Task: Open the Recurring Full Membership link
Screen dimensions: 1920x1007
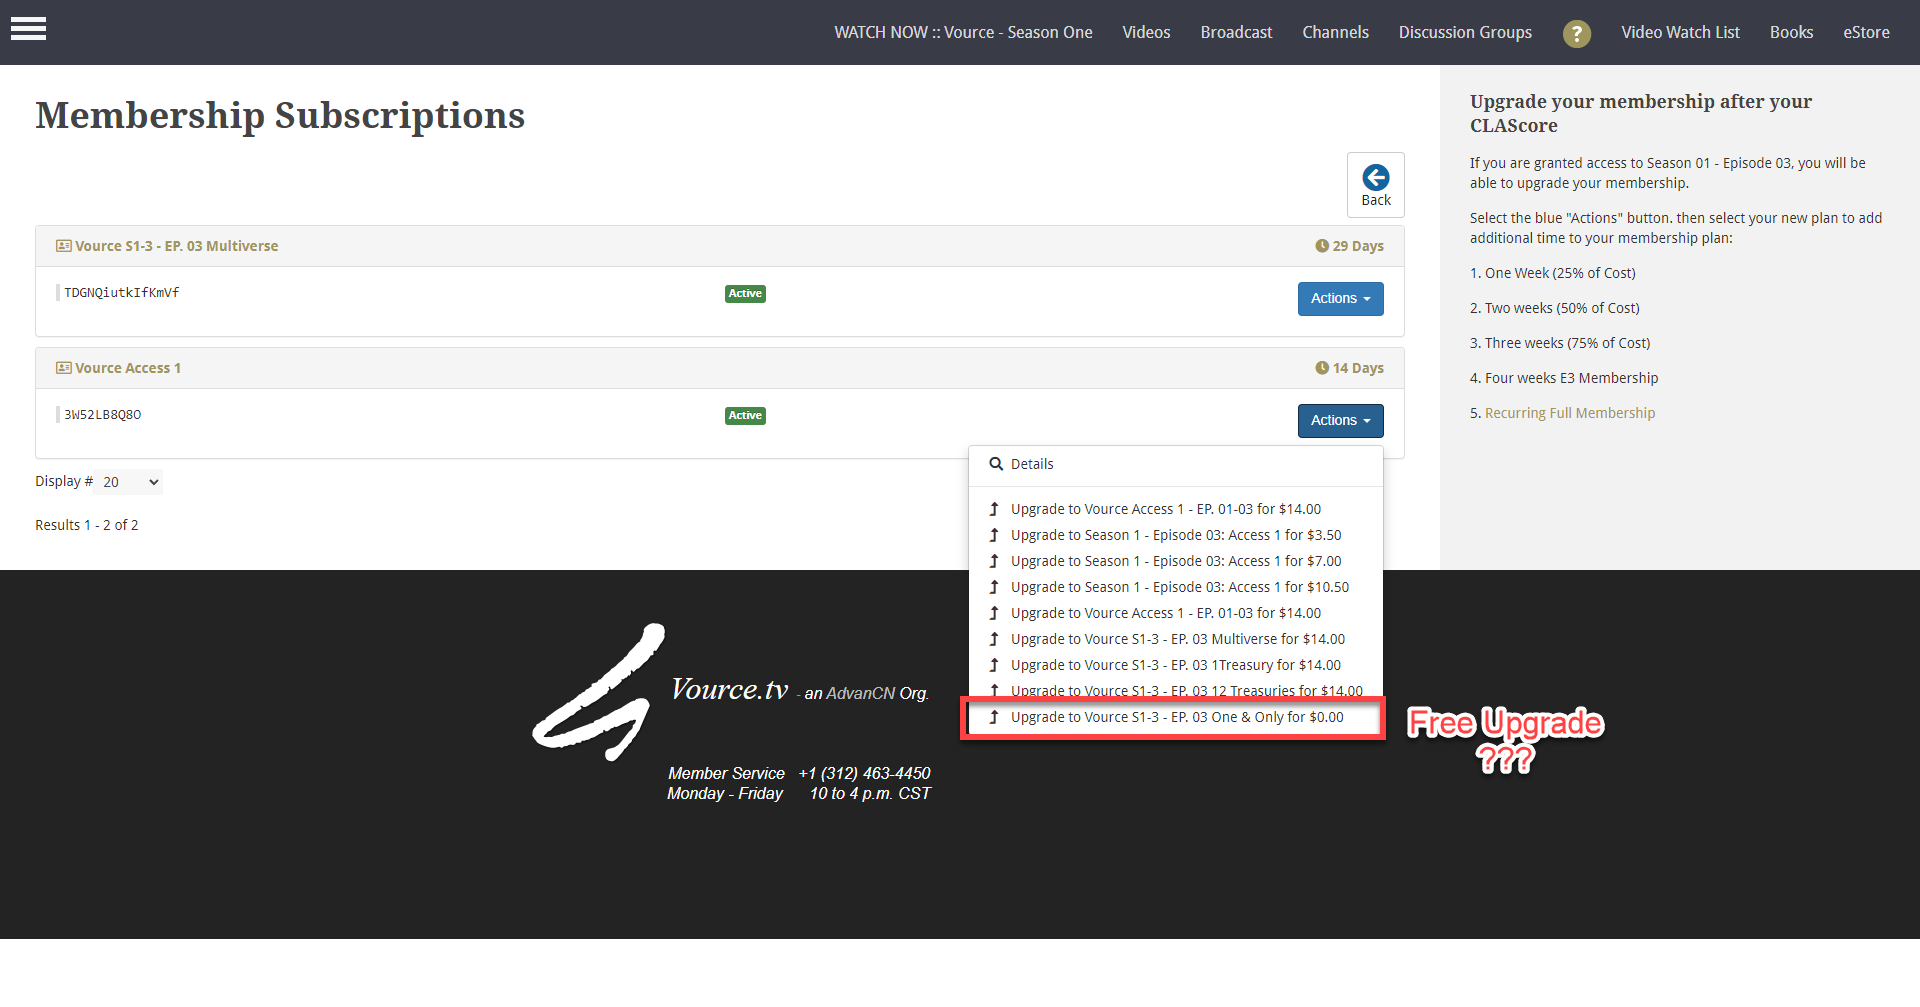Action: coord(1569,413)
